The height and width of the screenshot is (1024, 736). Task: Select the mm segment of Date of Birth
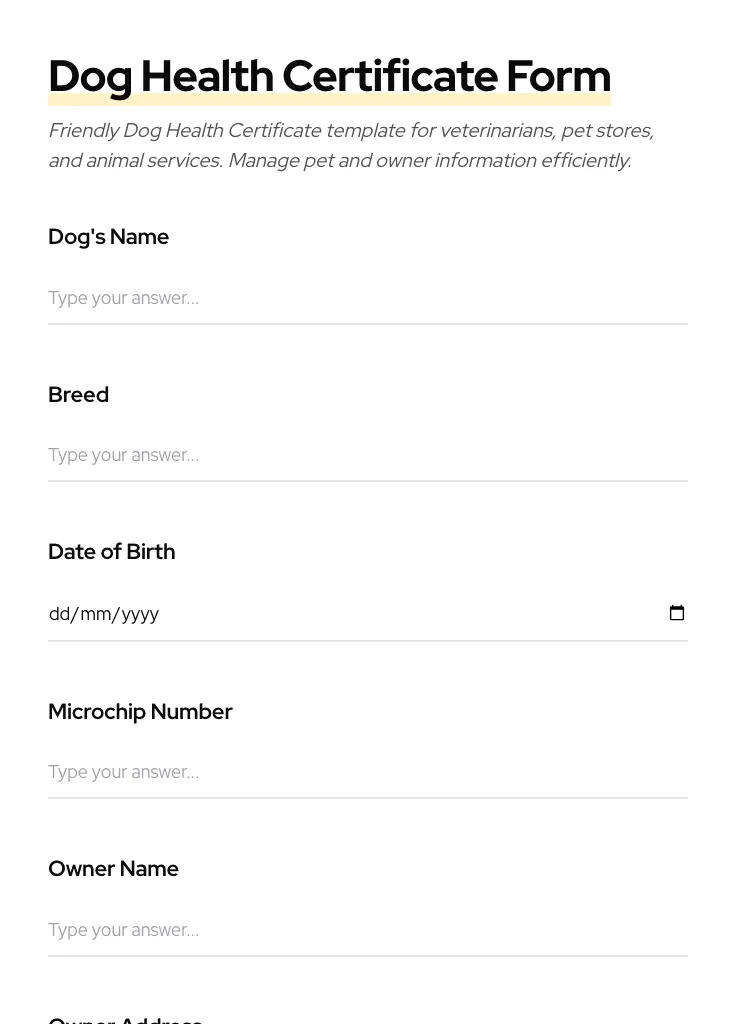click(x=95, y=614)
